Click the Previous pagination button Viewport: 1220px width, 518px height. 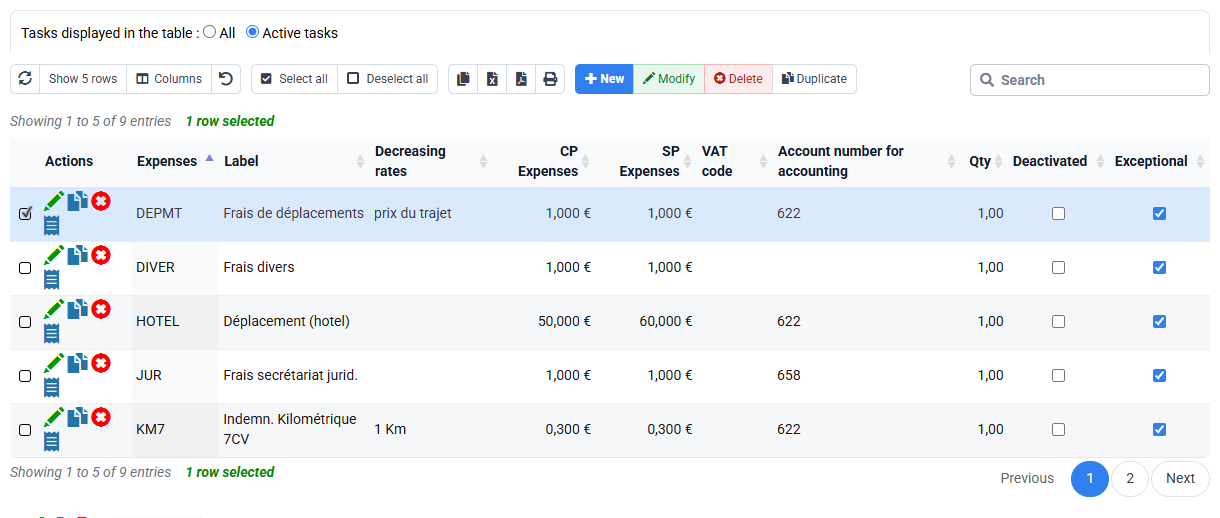[x=1027, y=478]
